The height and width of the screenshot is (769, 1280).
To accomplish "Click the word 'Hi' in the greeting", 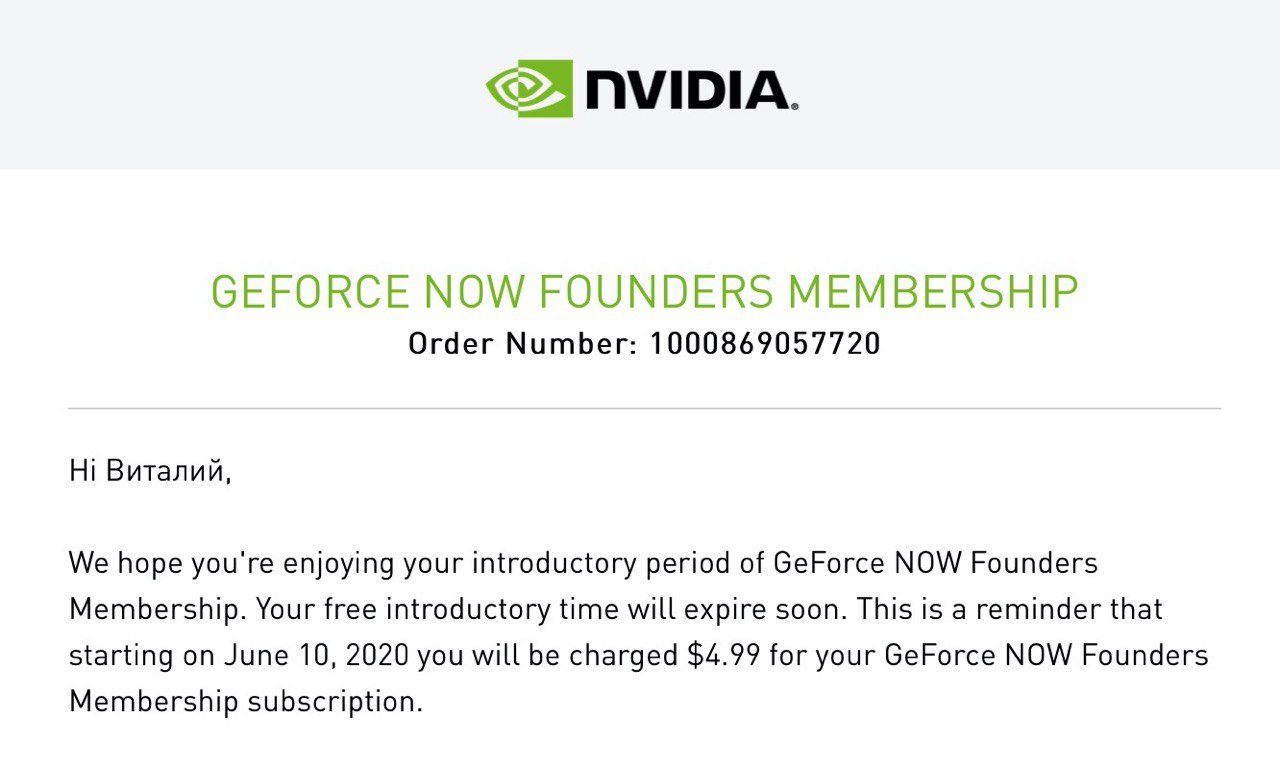I will click(x=82, y=470).
